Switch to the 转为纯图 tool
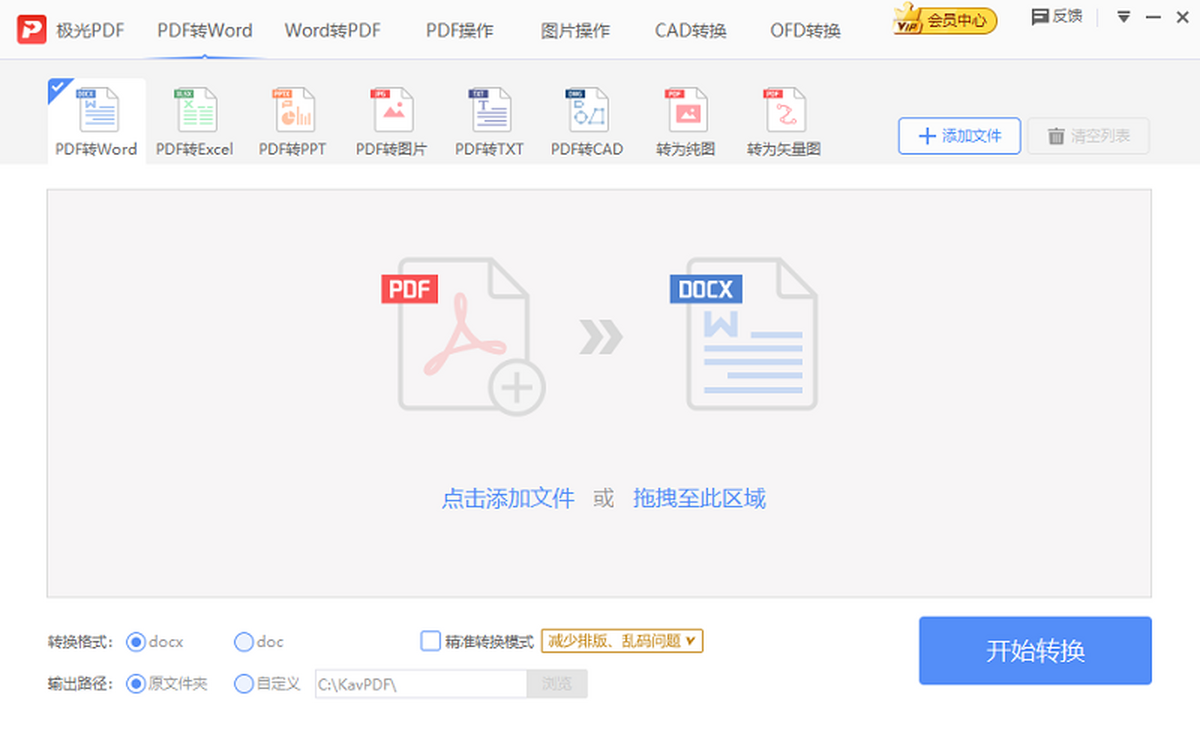The height and width of the screenshot is (734, 1200). pos(684,120)
